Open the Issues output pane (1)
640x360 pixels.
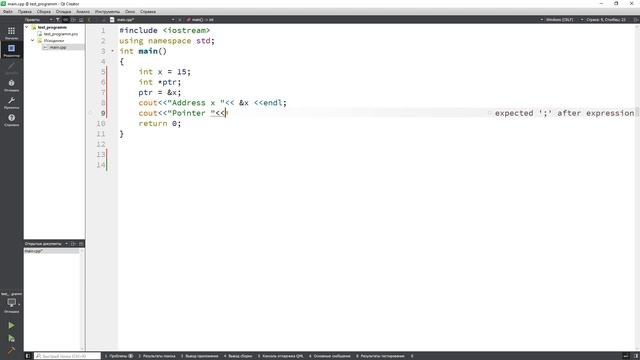point(119,356)
